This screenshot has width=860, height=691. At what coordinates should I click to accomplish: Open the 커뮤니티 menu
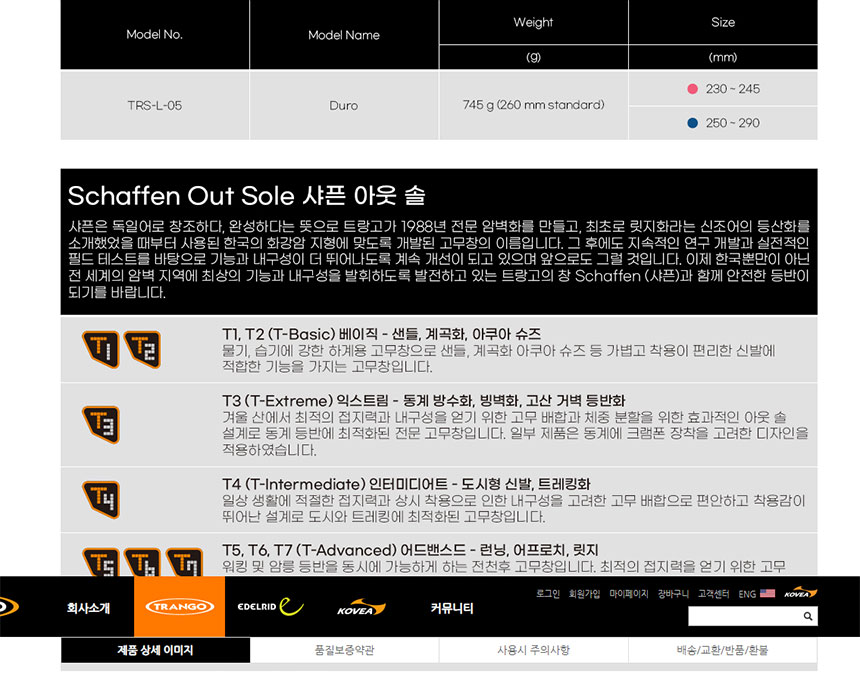pyautogui.click(x=452, y=608)
